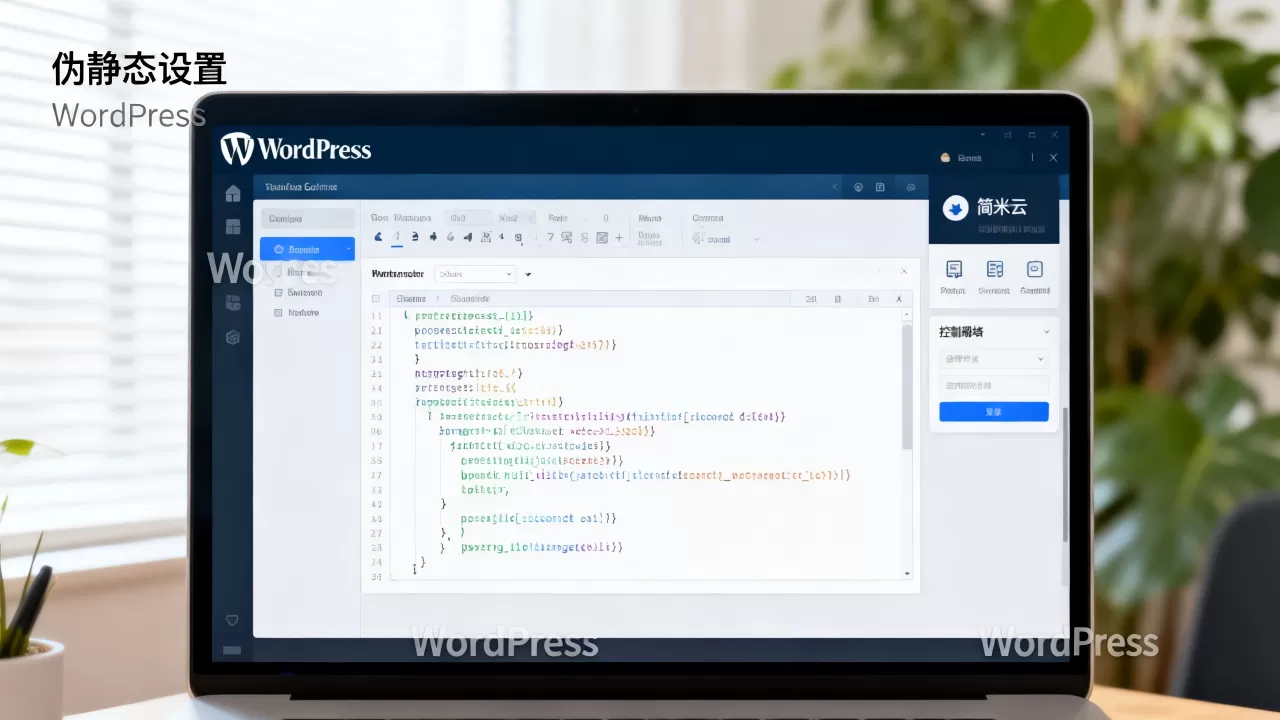This screenshot has width=1280, height=720.
Task: Select the blue highlighted item in the left panel
Action: coord(307,249)
